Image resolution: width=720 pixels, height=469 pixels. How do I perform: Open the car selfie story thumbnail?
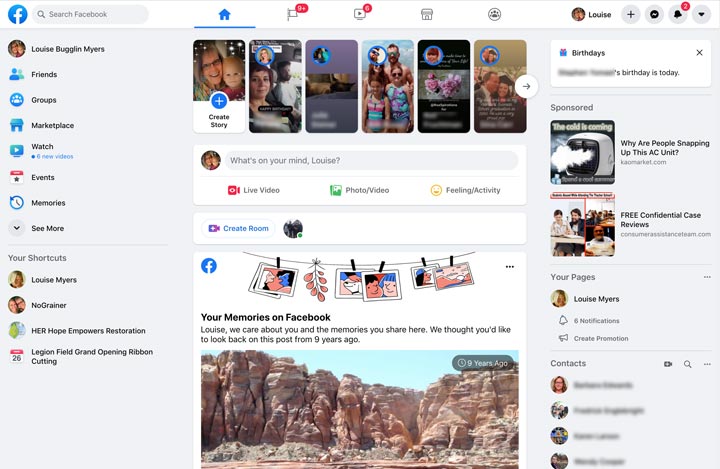pyautogui.click(x=275, y=86)
